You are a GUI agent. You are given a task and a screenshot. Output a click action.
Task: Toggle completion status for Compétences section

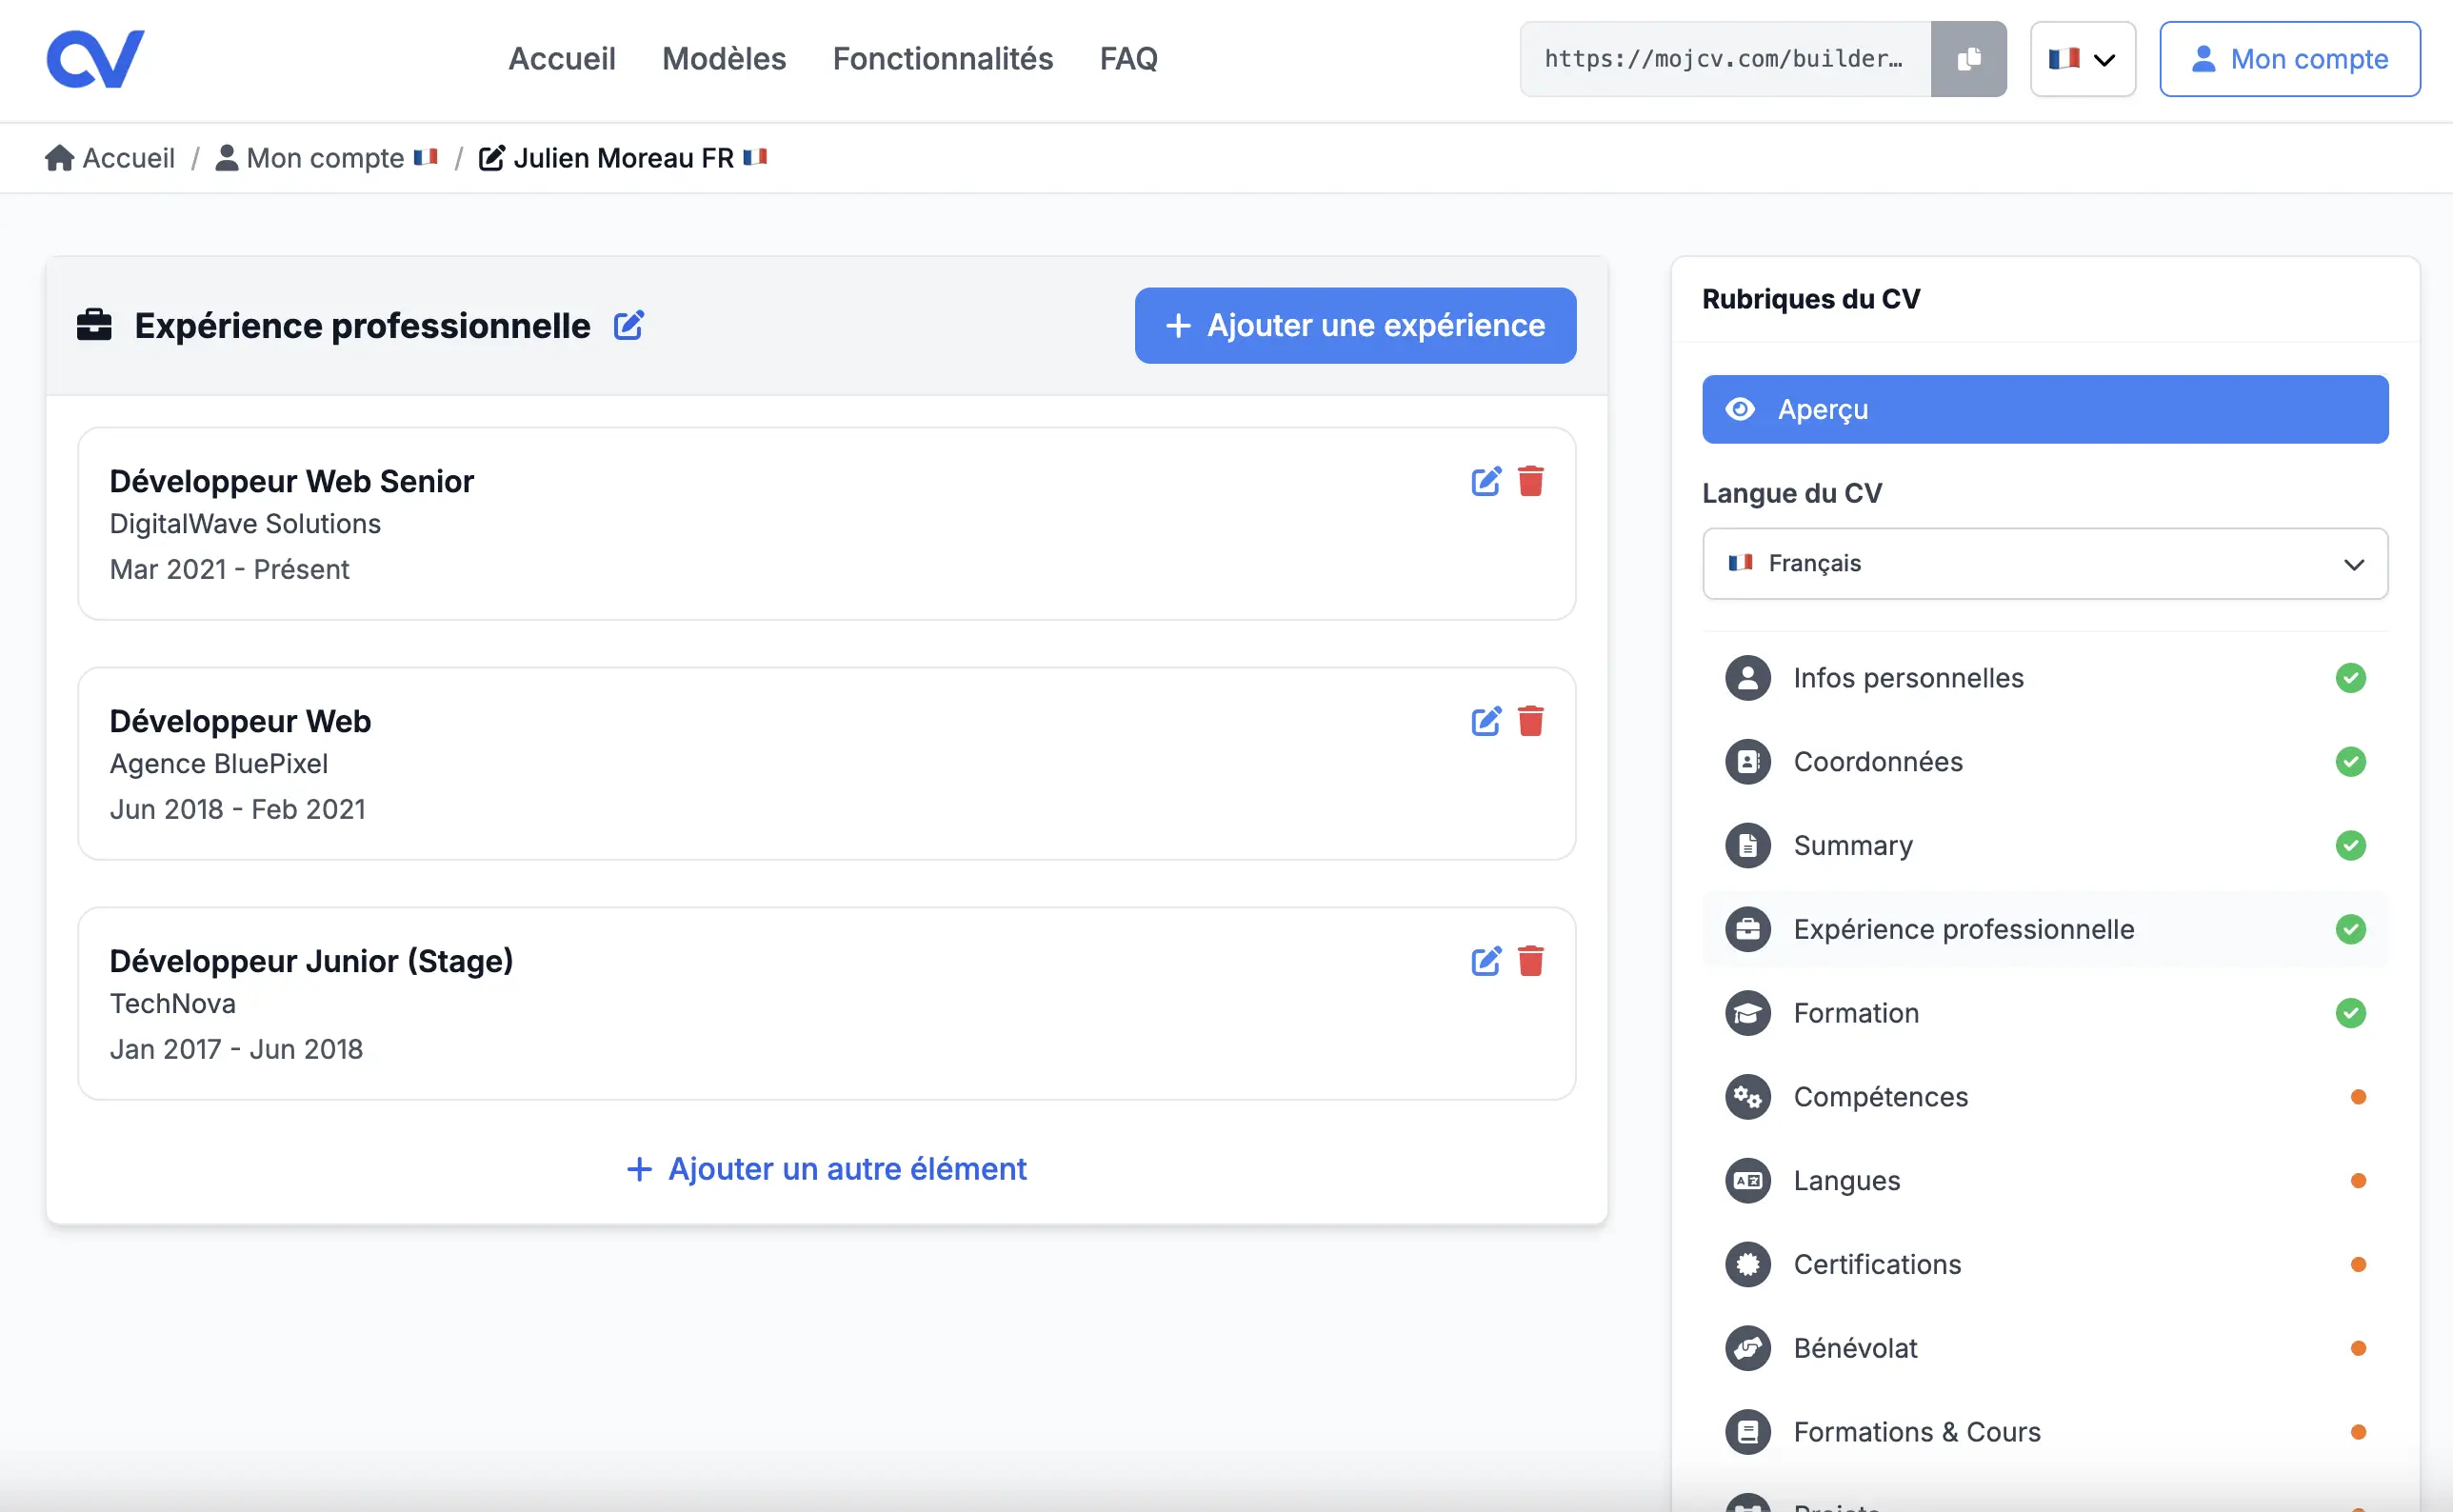coord(2359,1096)
